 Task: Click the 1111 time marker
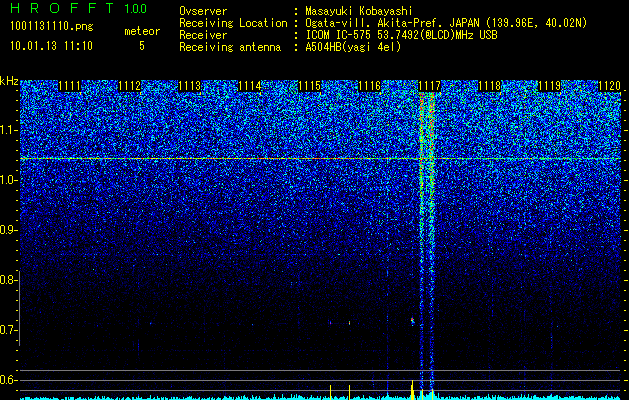pos(69,86)
